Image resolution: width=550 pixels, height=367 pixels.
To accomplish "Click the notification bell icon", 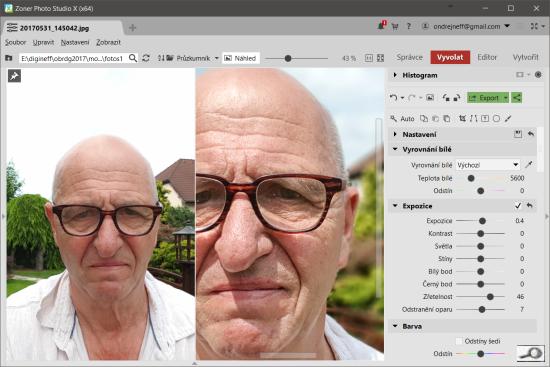I will pos(382,26).
